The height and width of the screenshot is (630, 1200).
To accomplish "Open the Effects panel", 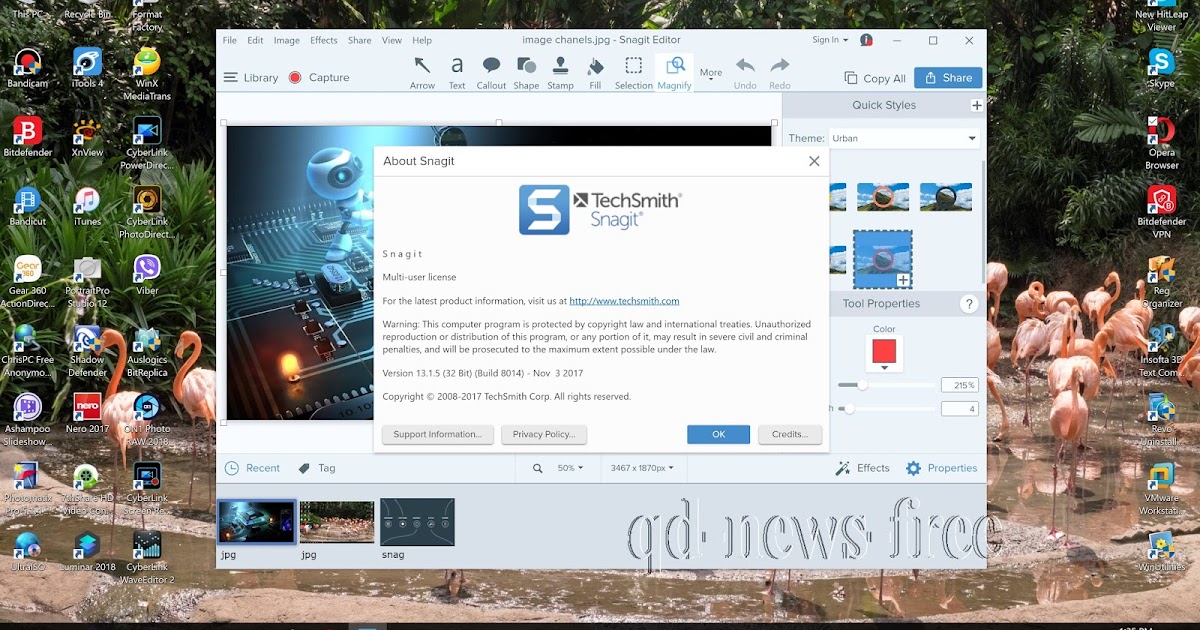I will [861, 468].
